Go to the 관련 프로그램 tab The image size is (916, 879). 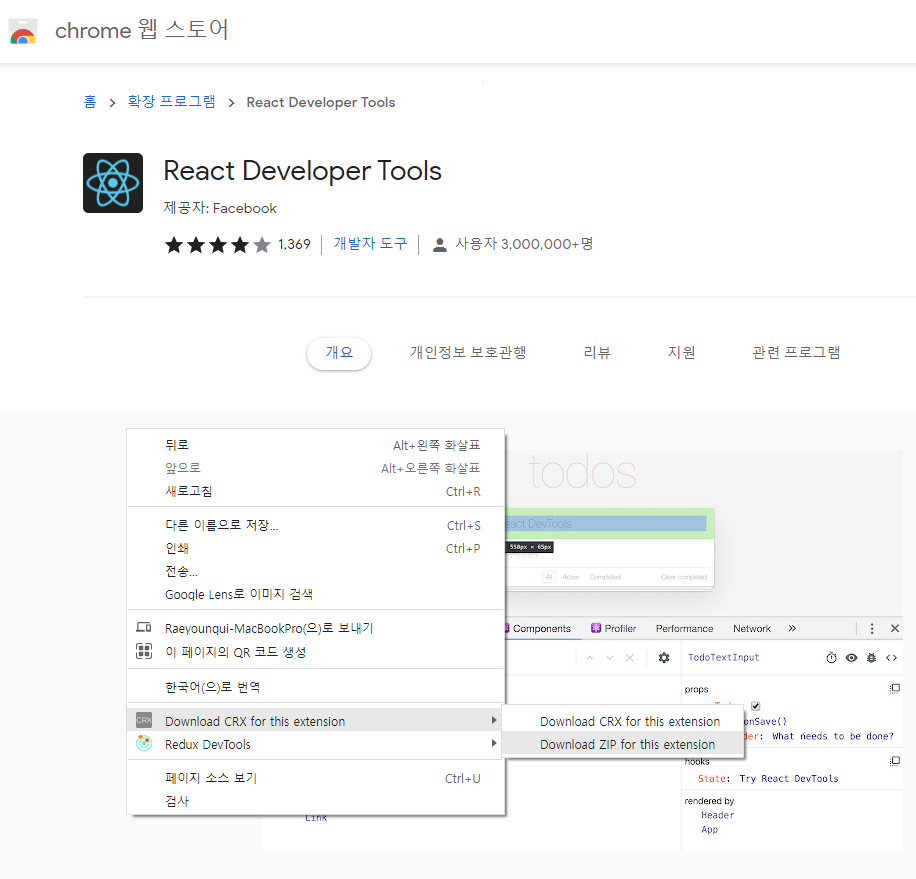(796, 353)
